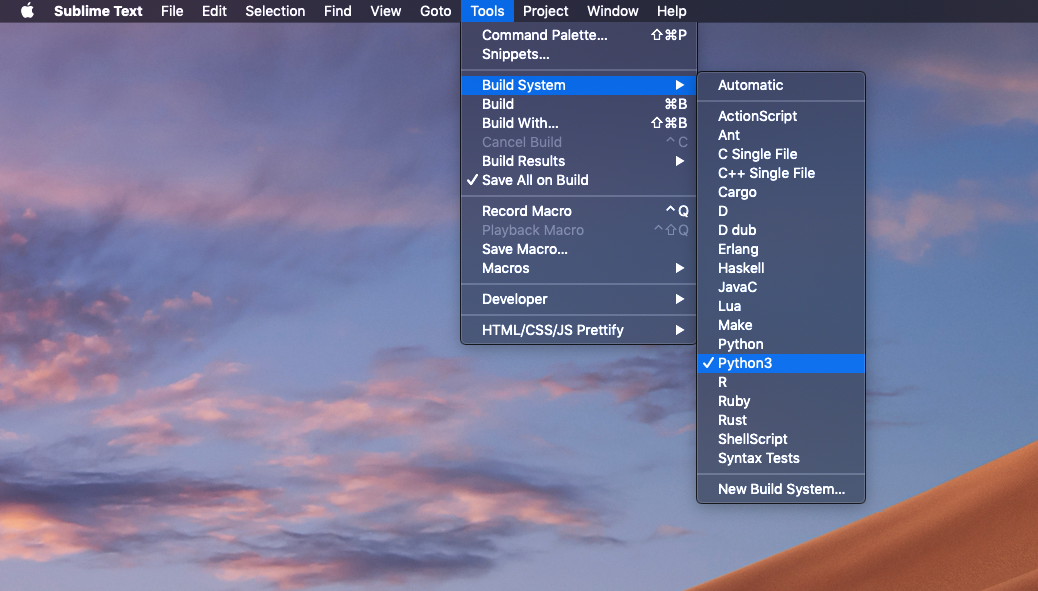This screenshot has height=591, width=1038.
Task: Expand HTML/CSS/JS Prettify submenu
Action: pyautogui.click(x=553, y=330)
